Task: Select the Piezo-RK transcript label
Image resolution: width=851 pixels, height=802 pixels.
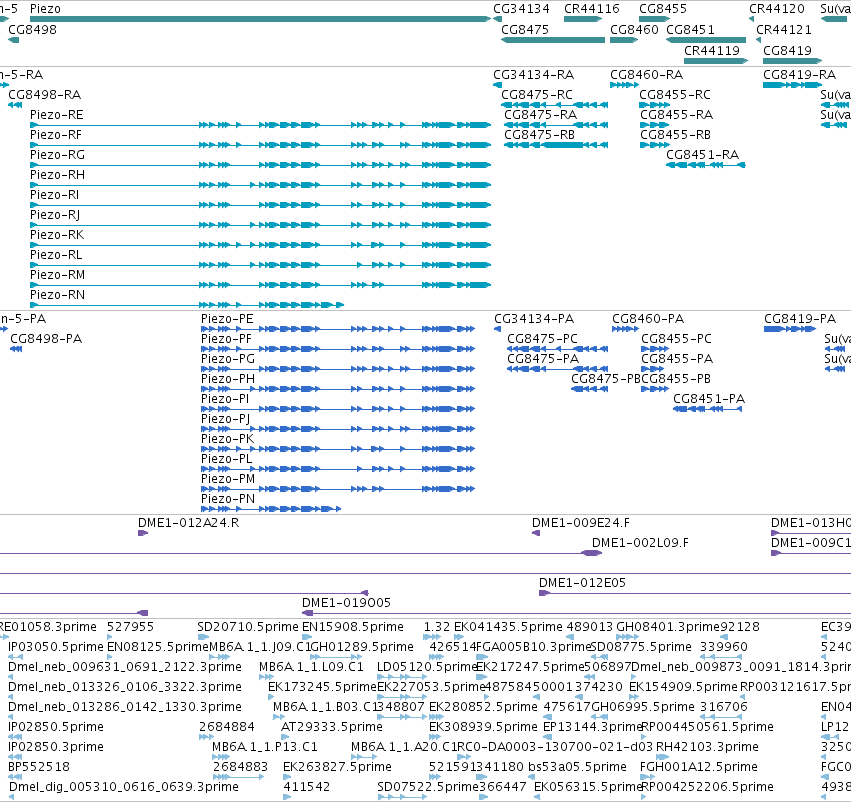Action: (x=57, y=235)
